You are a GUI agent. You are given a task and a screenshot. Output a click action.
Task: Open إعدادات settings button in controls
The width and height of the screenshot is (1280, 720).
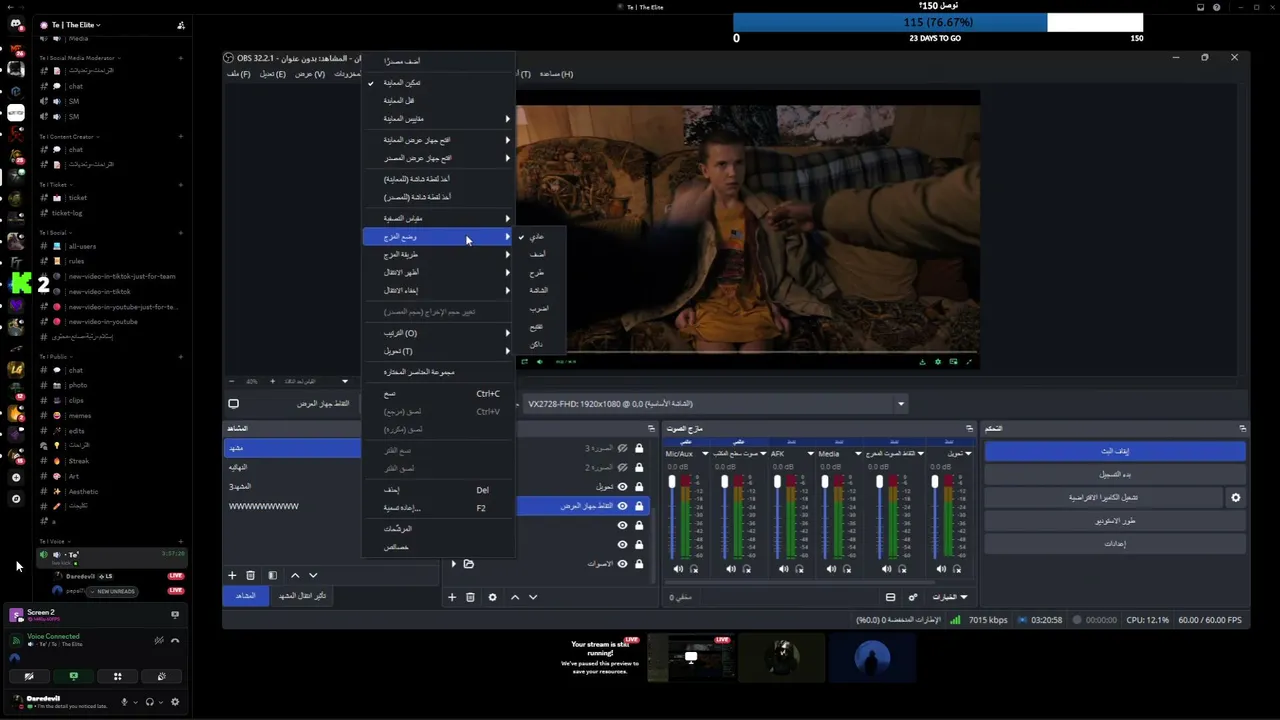(1115, 543)
